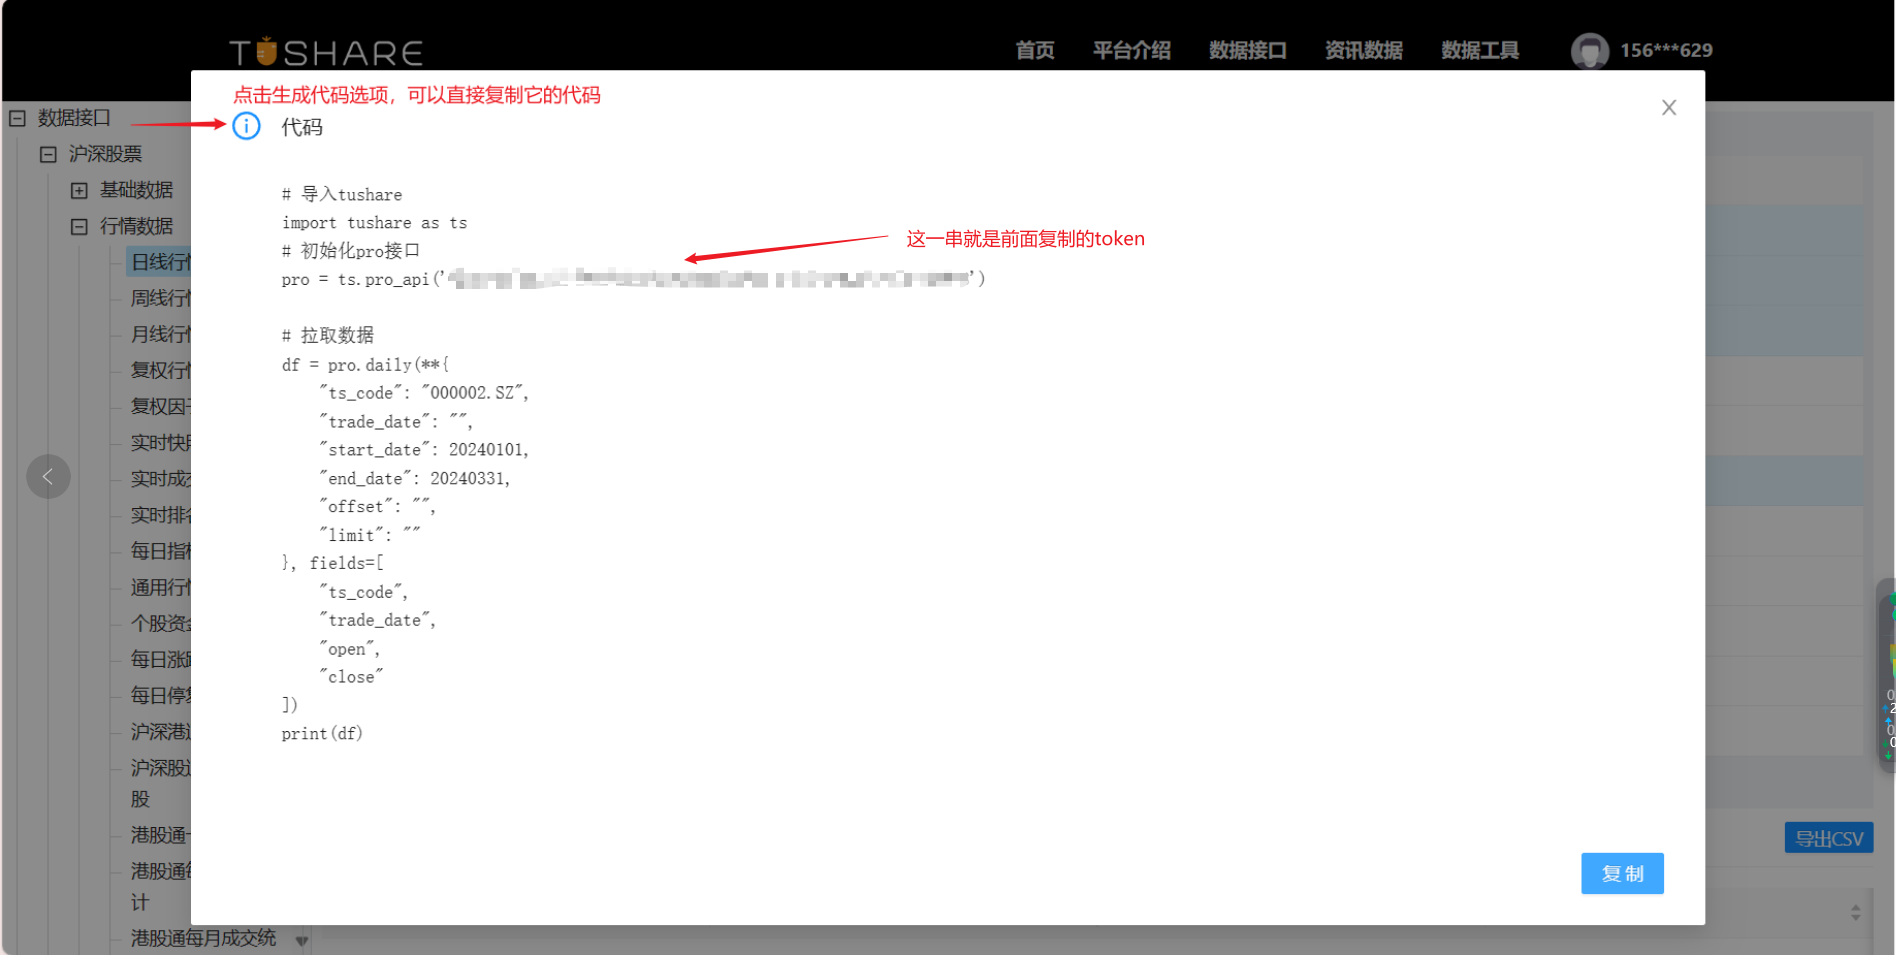Click the round back arrow on the sidebar
Viewport: 1896px width, 955px height.
pyautogui.click(x=48, y=476)
